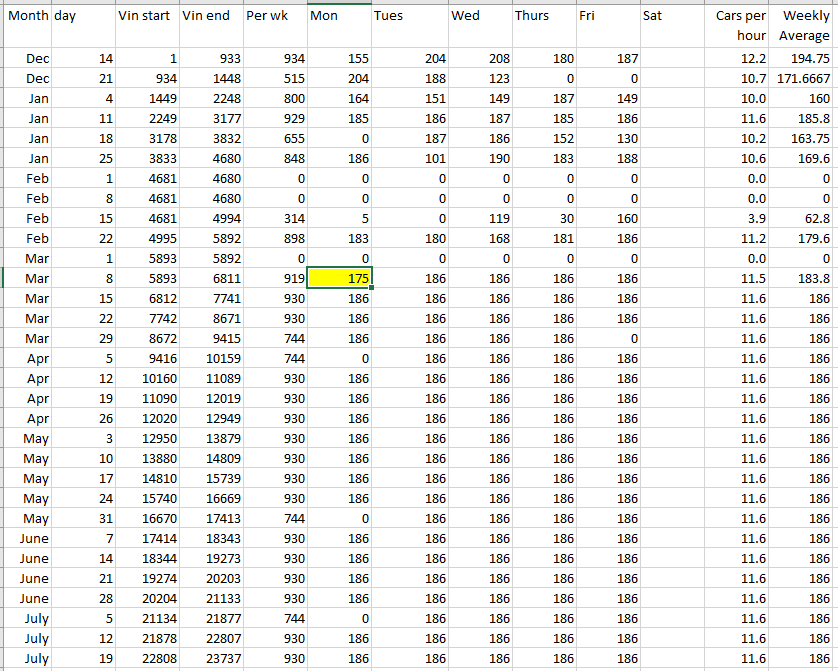Select the "Cars per hour" header cell
The image size is (838, 671).
tap(740, 26)
